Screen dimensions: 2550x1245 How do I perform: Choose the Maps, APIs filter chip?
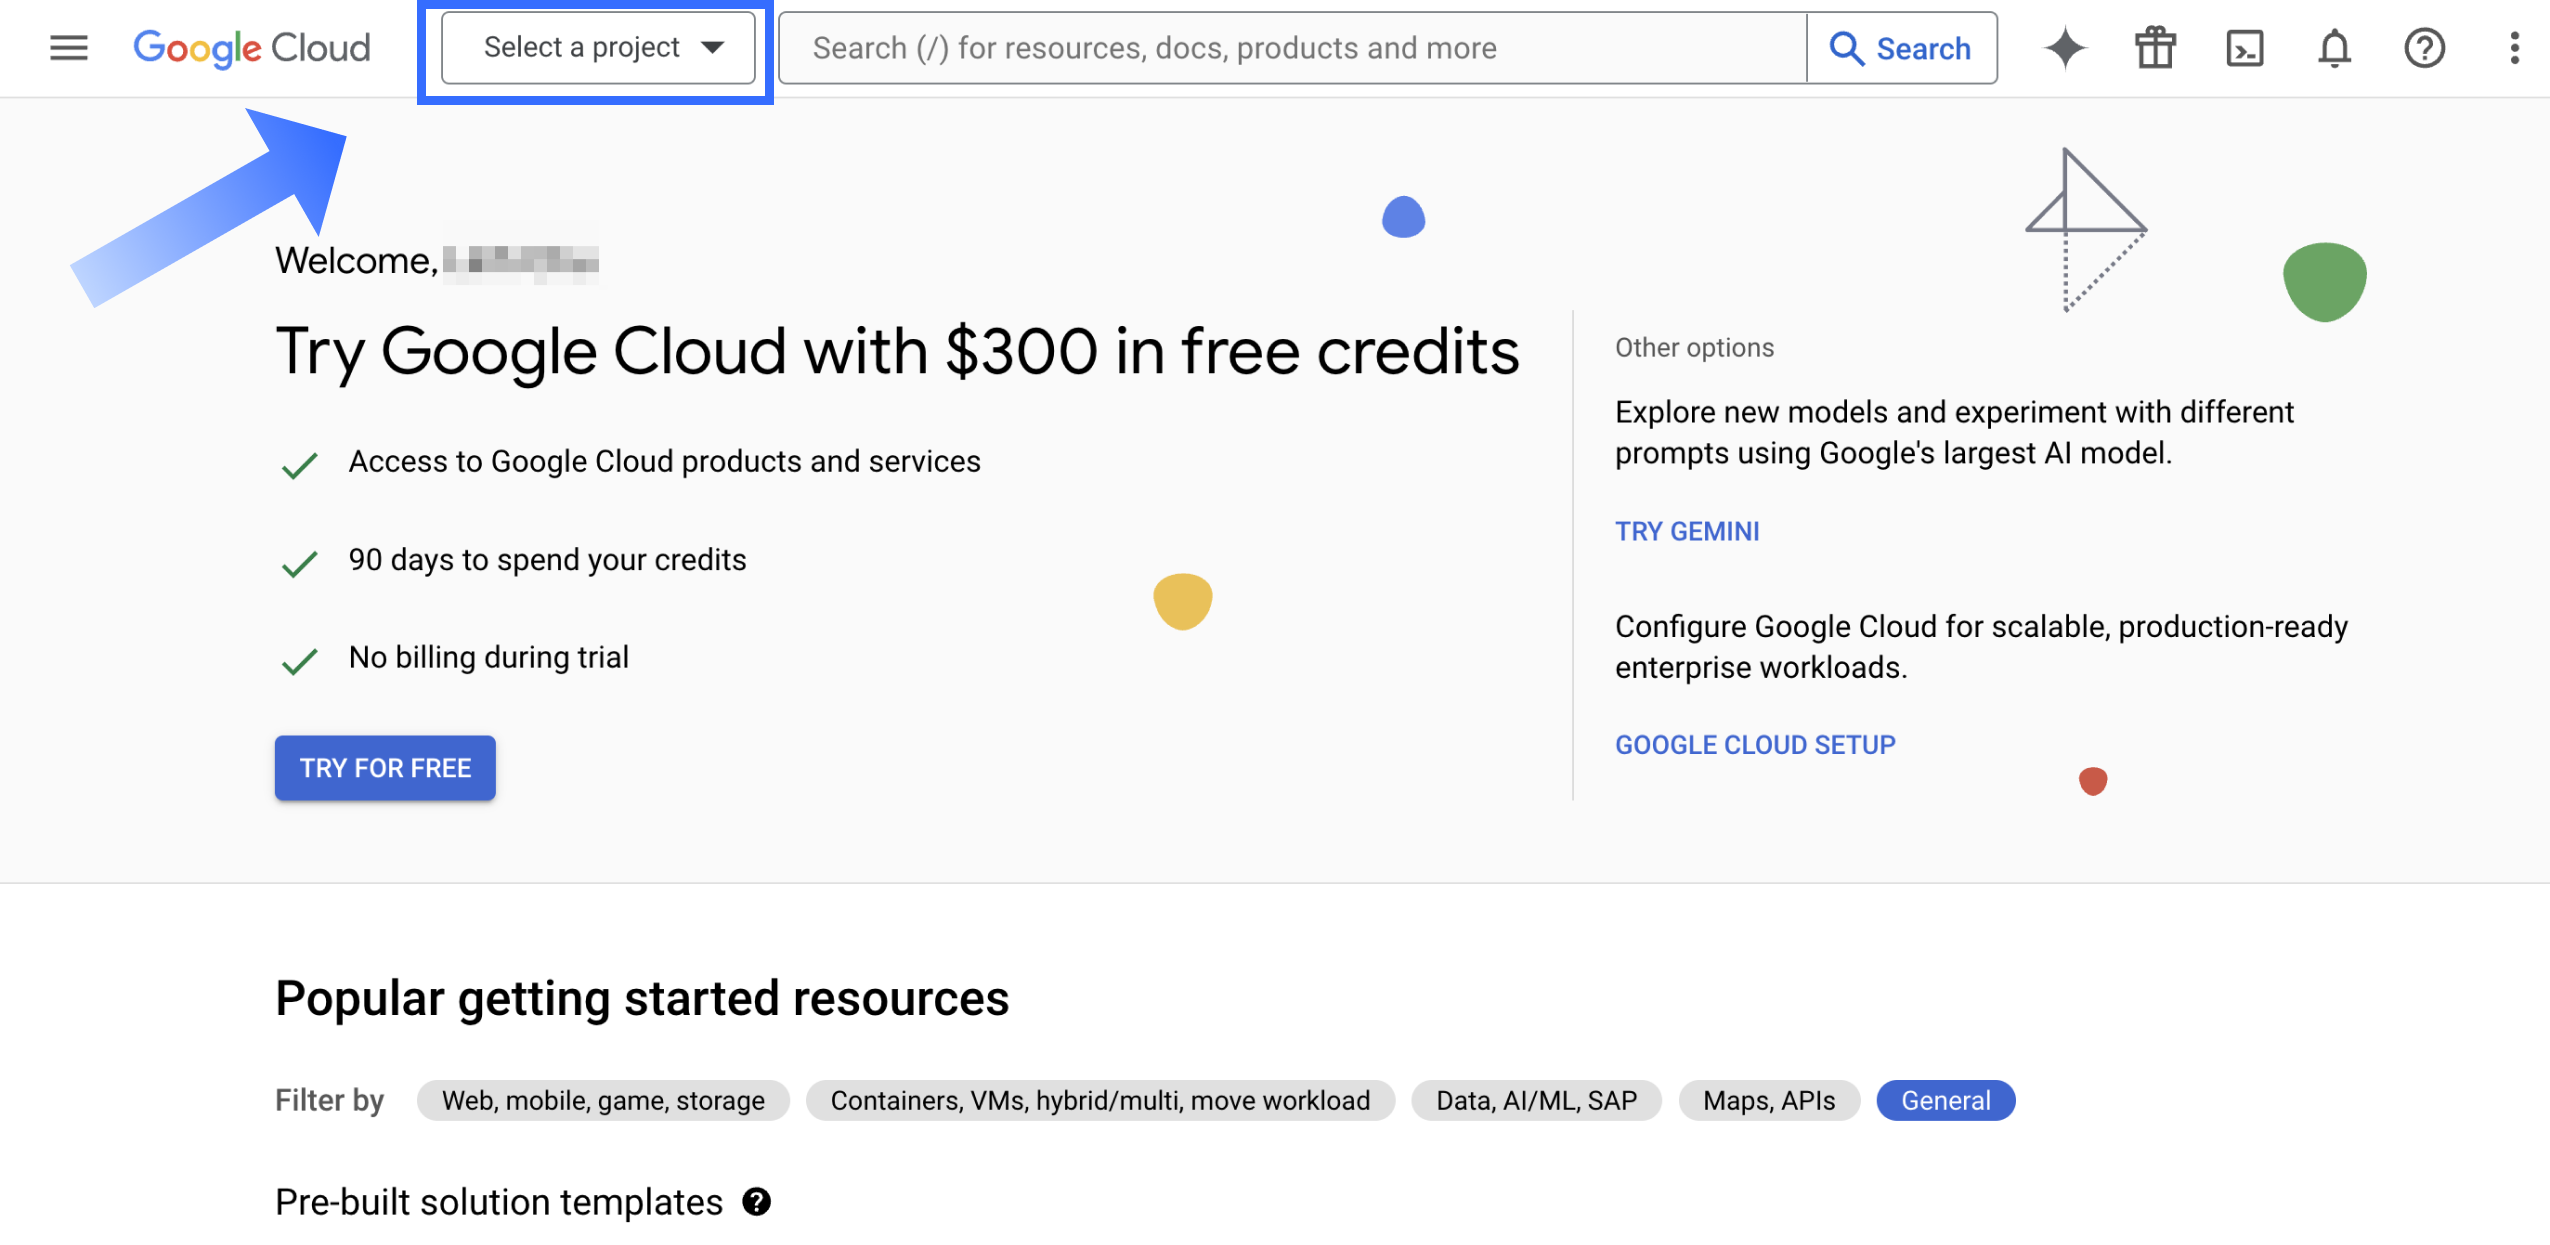1768,1100
